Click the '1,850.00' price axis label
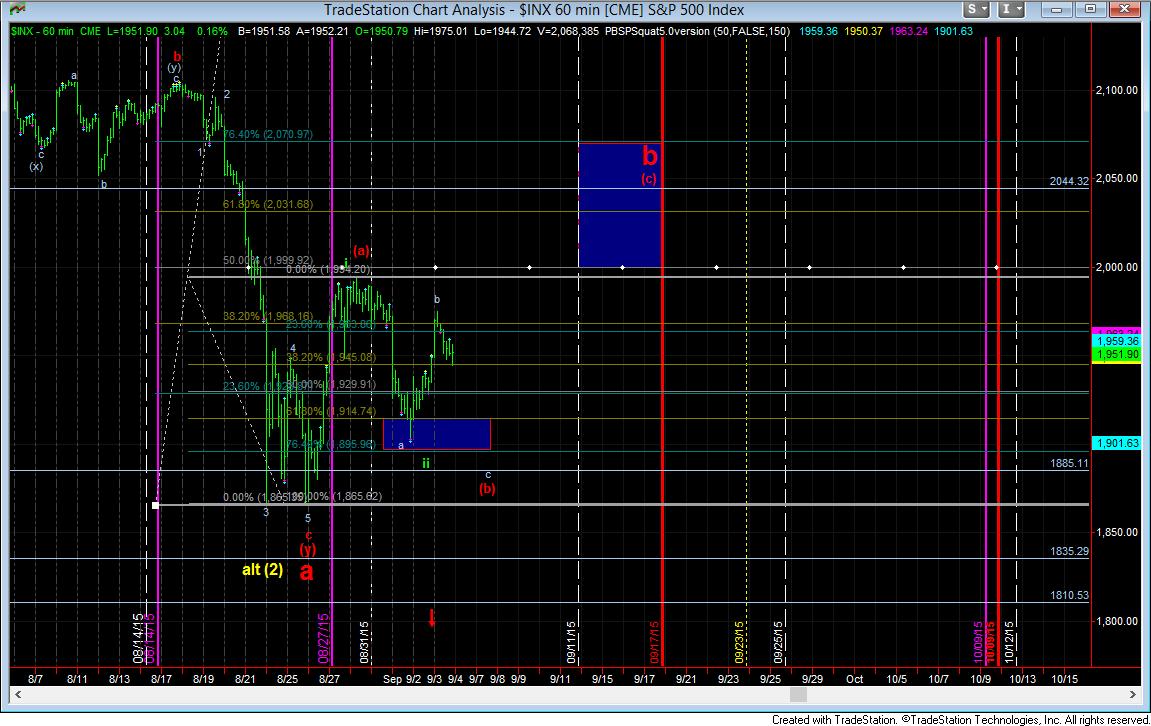The image size is (1151, 726). tap(1116, 532)
